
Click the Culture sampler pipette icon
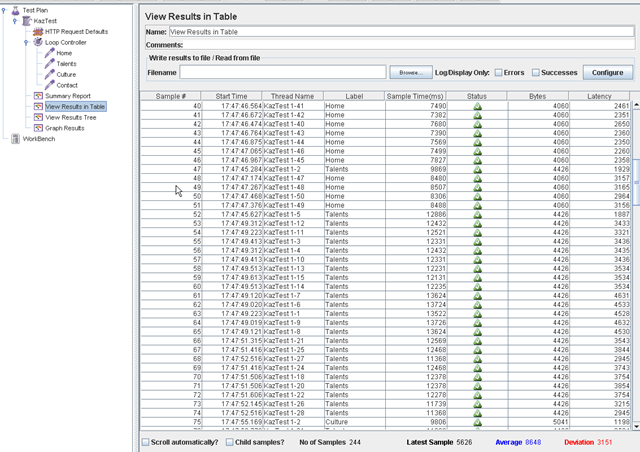click(x=49, y=74)
